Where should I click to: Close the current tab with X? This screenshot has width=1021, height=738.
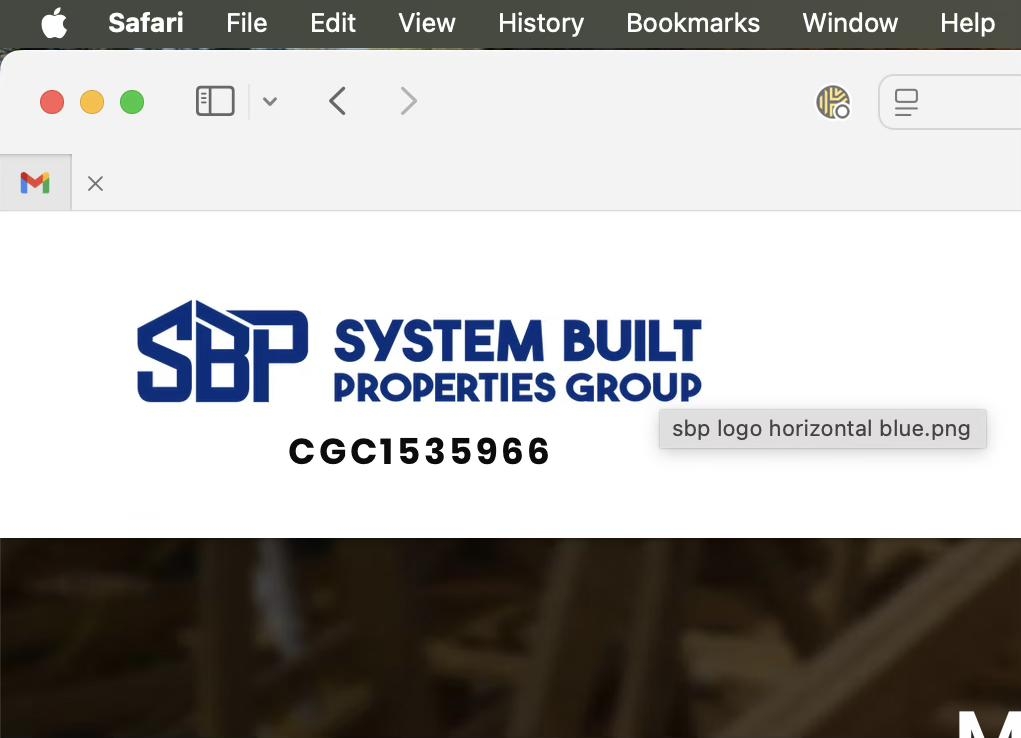[95, 184]
